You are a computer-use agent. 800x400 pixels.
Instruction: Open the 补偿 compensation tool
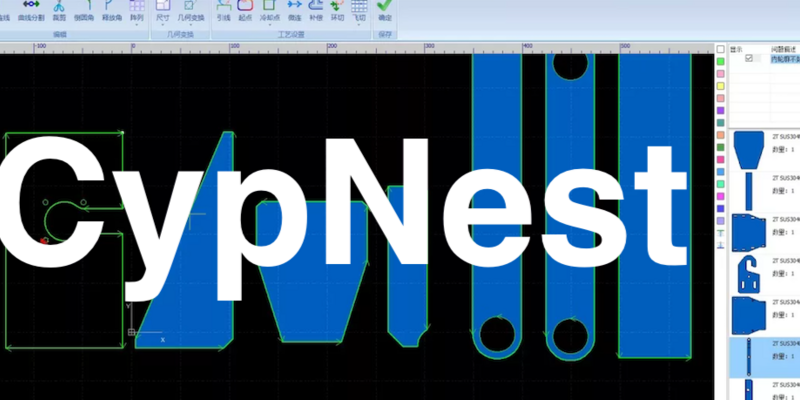click(316, 11)
